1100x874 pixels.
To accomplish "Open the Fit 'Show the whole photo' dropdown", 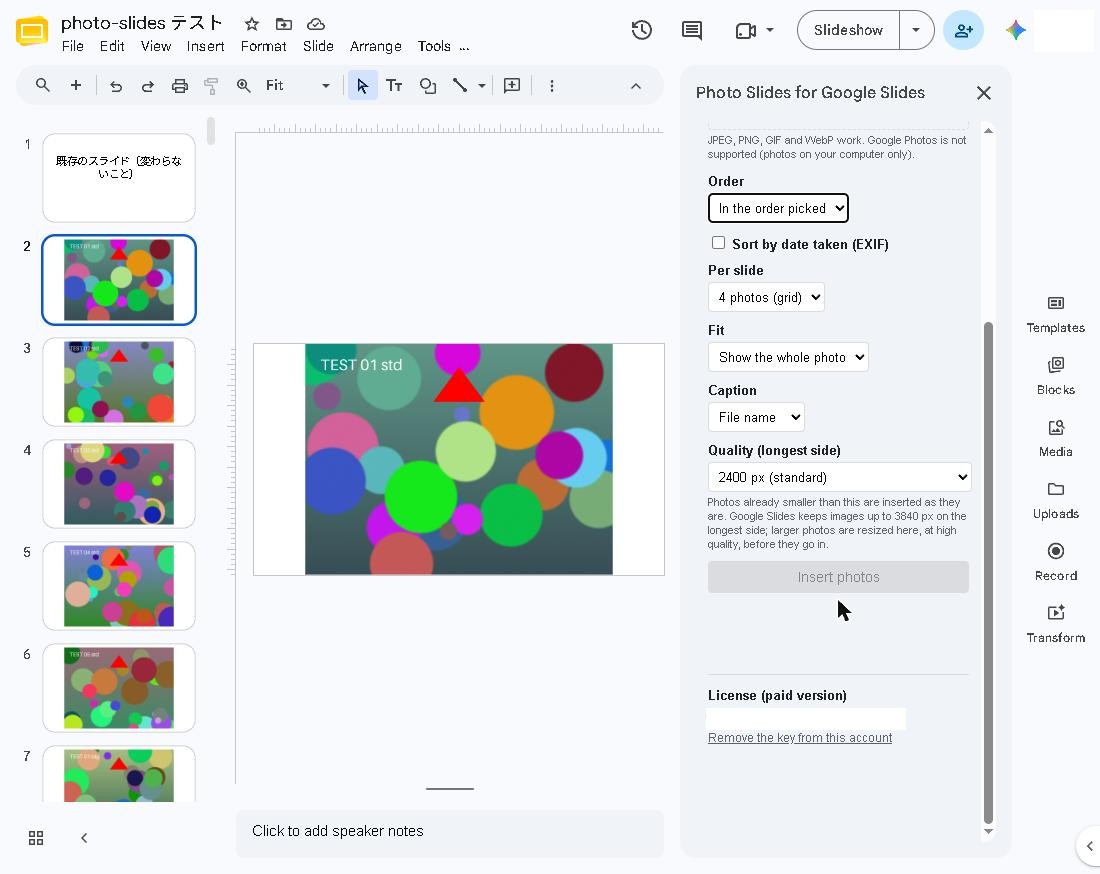I will [x=788, y=357].
